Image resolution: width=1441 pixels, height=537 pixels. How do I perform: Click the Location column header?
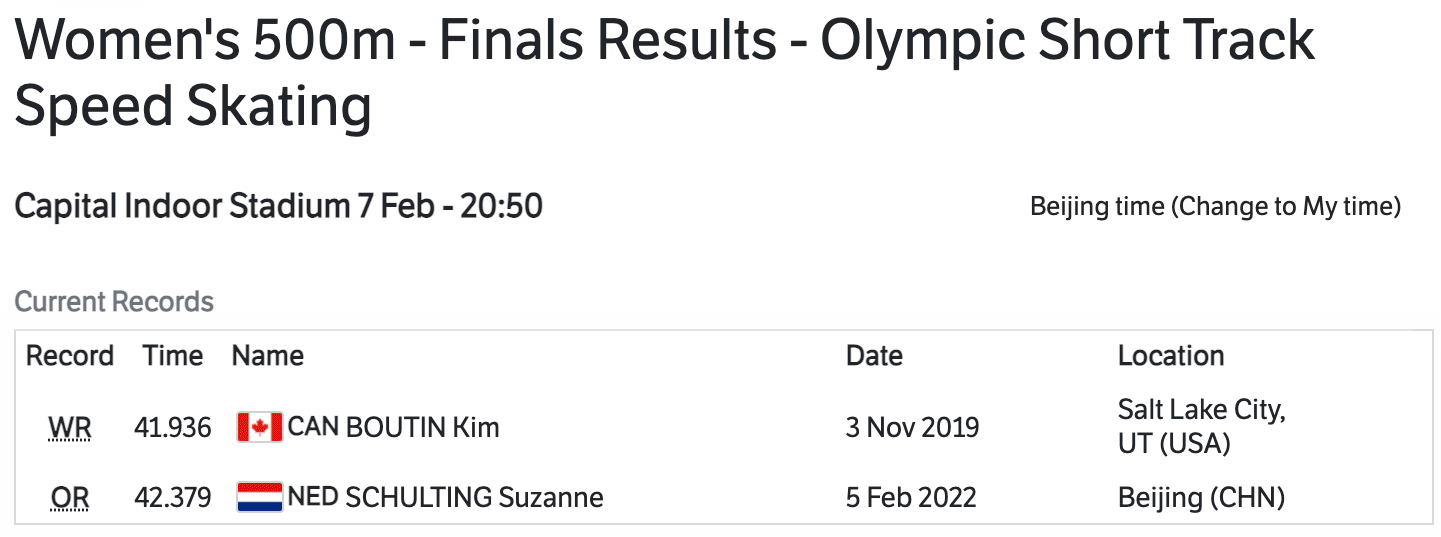click(x=1170, y=356)
